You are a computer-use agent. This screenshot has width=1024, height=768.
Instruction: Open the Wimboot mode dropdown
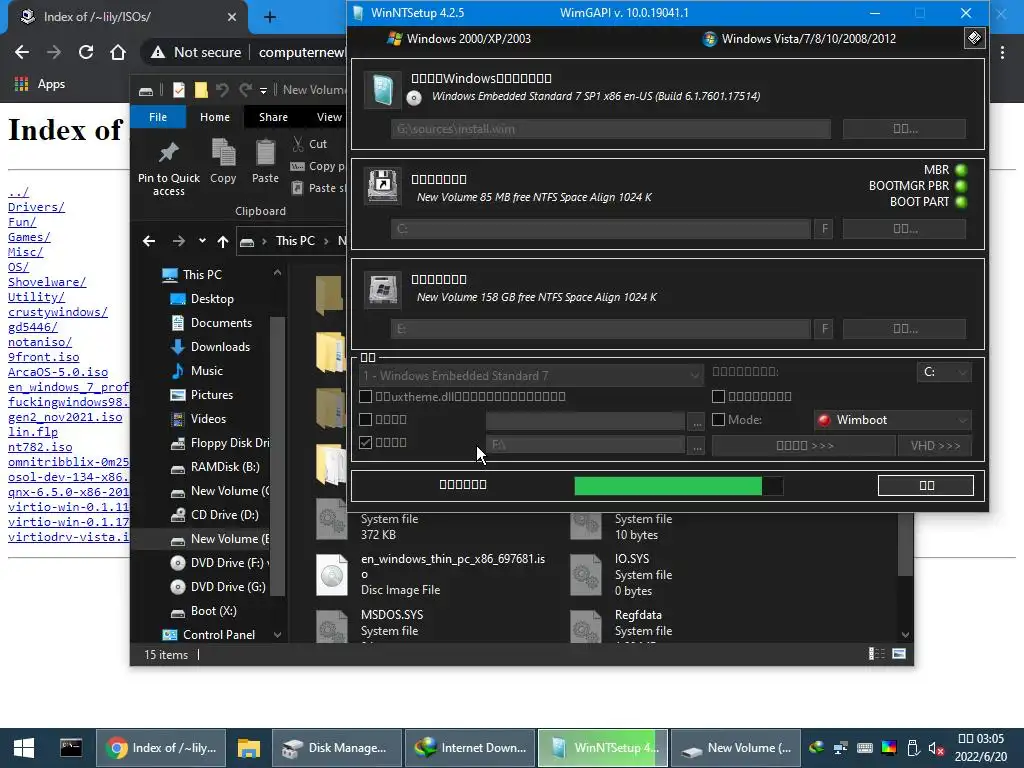coord(893,420)
